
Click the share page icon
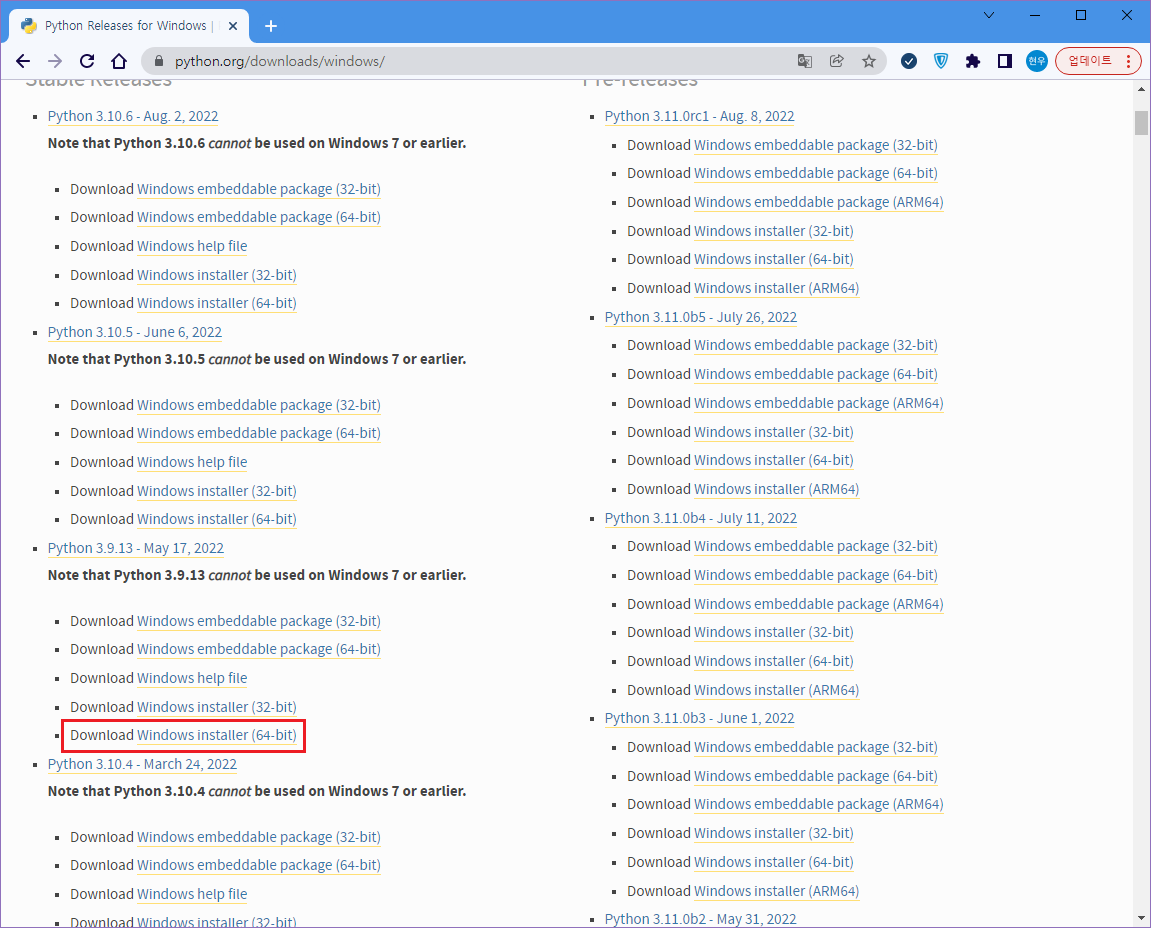tap(837, 61)
